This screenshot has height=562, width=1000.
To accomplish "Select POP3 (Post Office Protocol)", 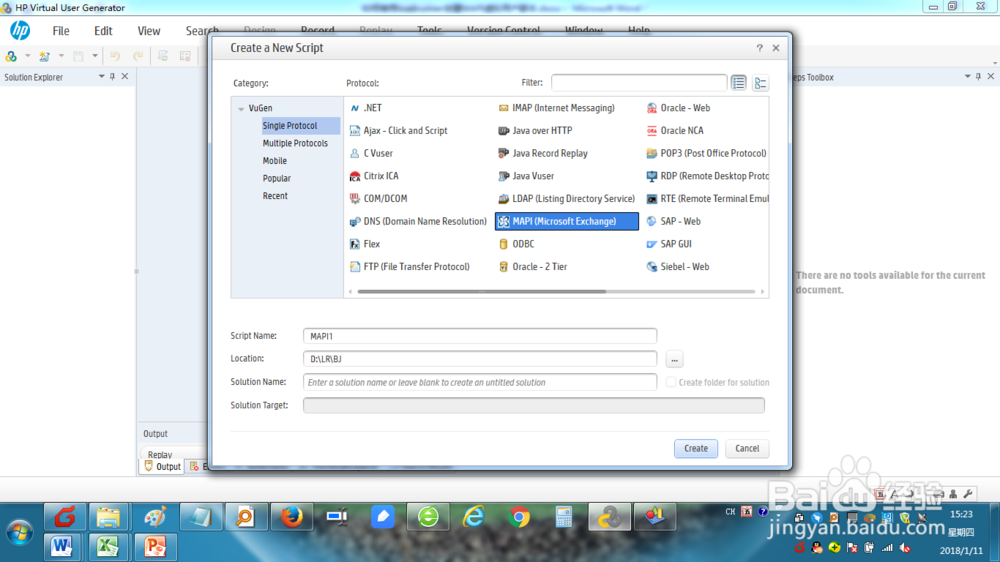I will (x=707, y=153).
